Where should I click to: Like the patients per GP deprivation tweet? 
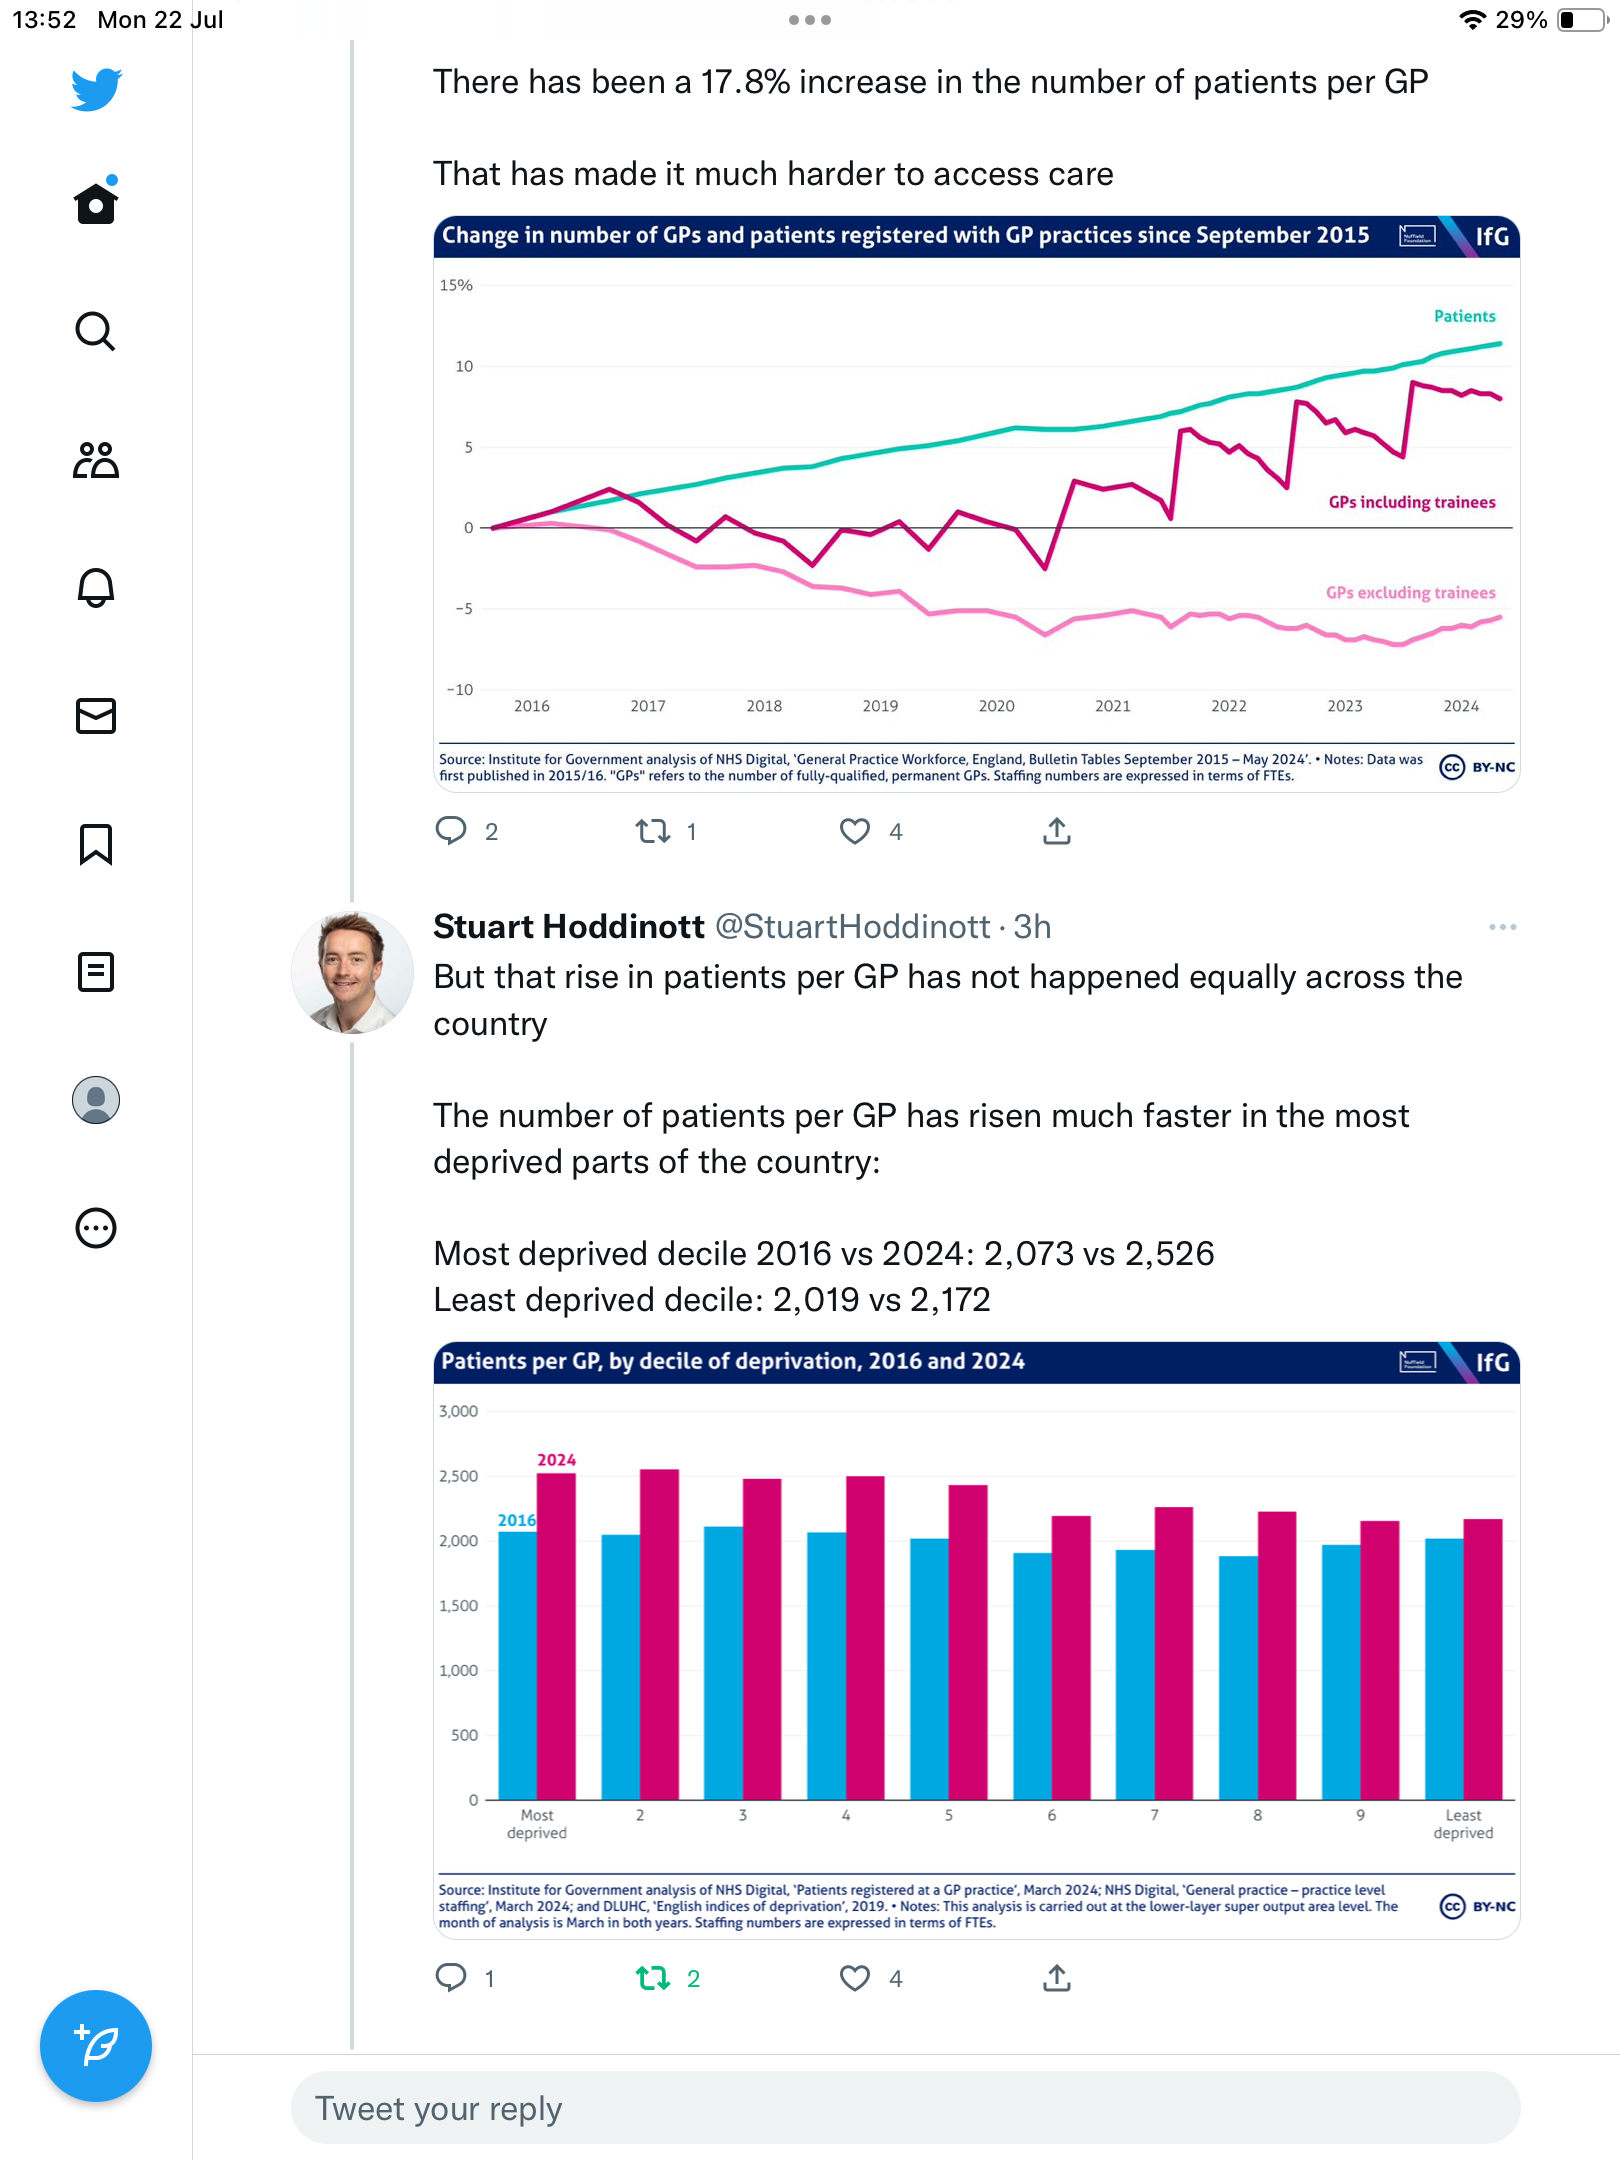(x=855, y=1978)
